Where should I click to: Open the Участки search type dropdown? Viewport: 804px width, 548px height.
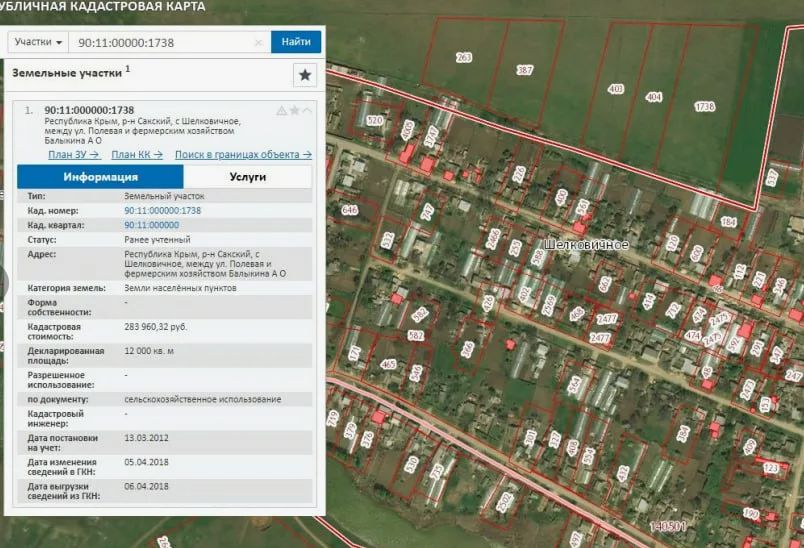39,43
